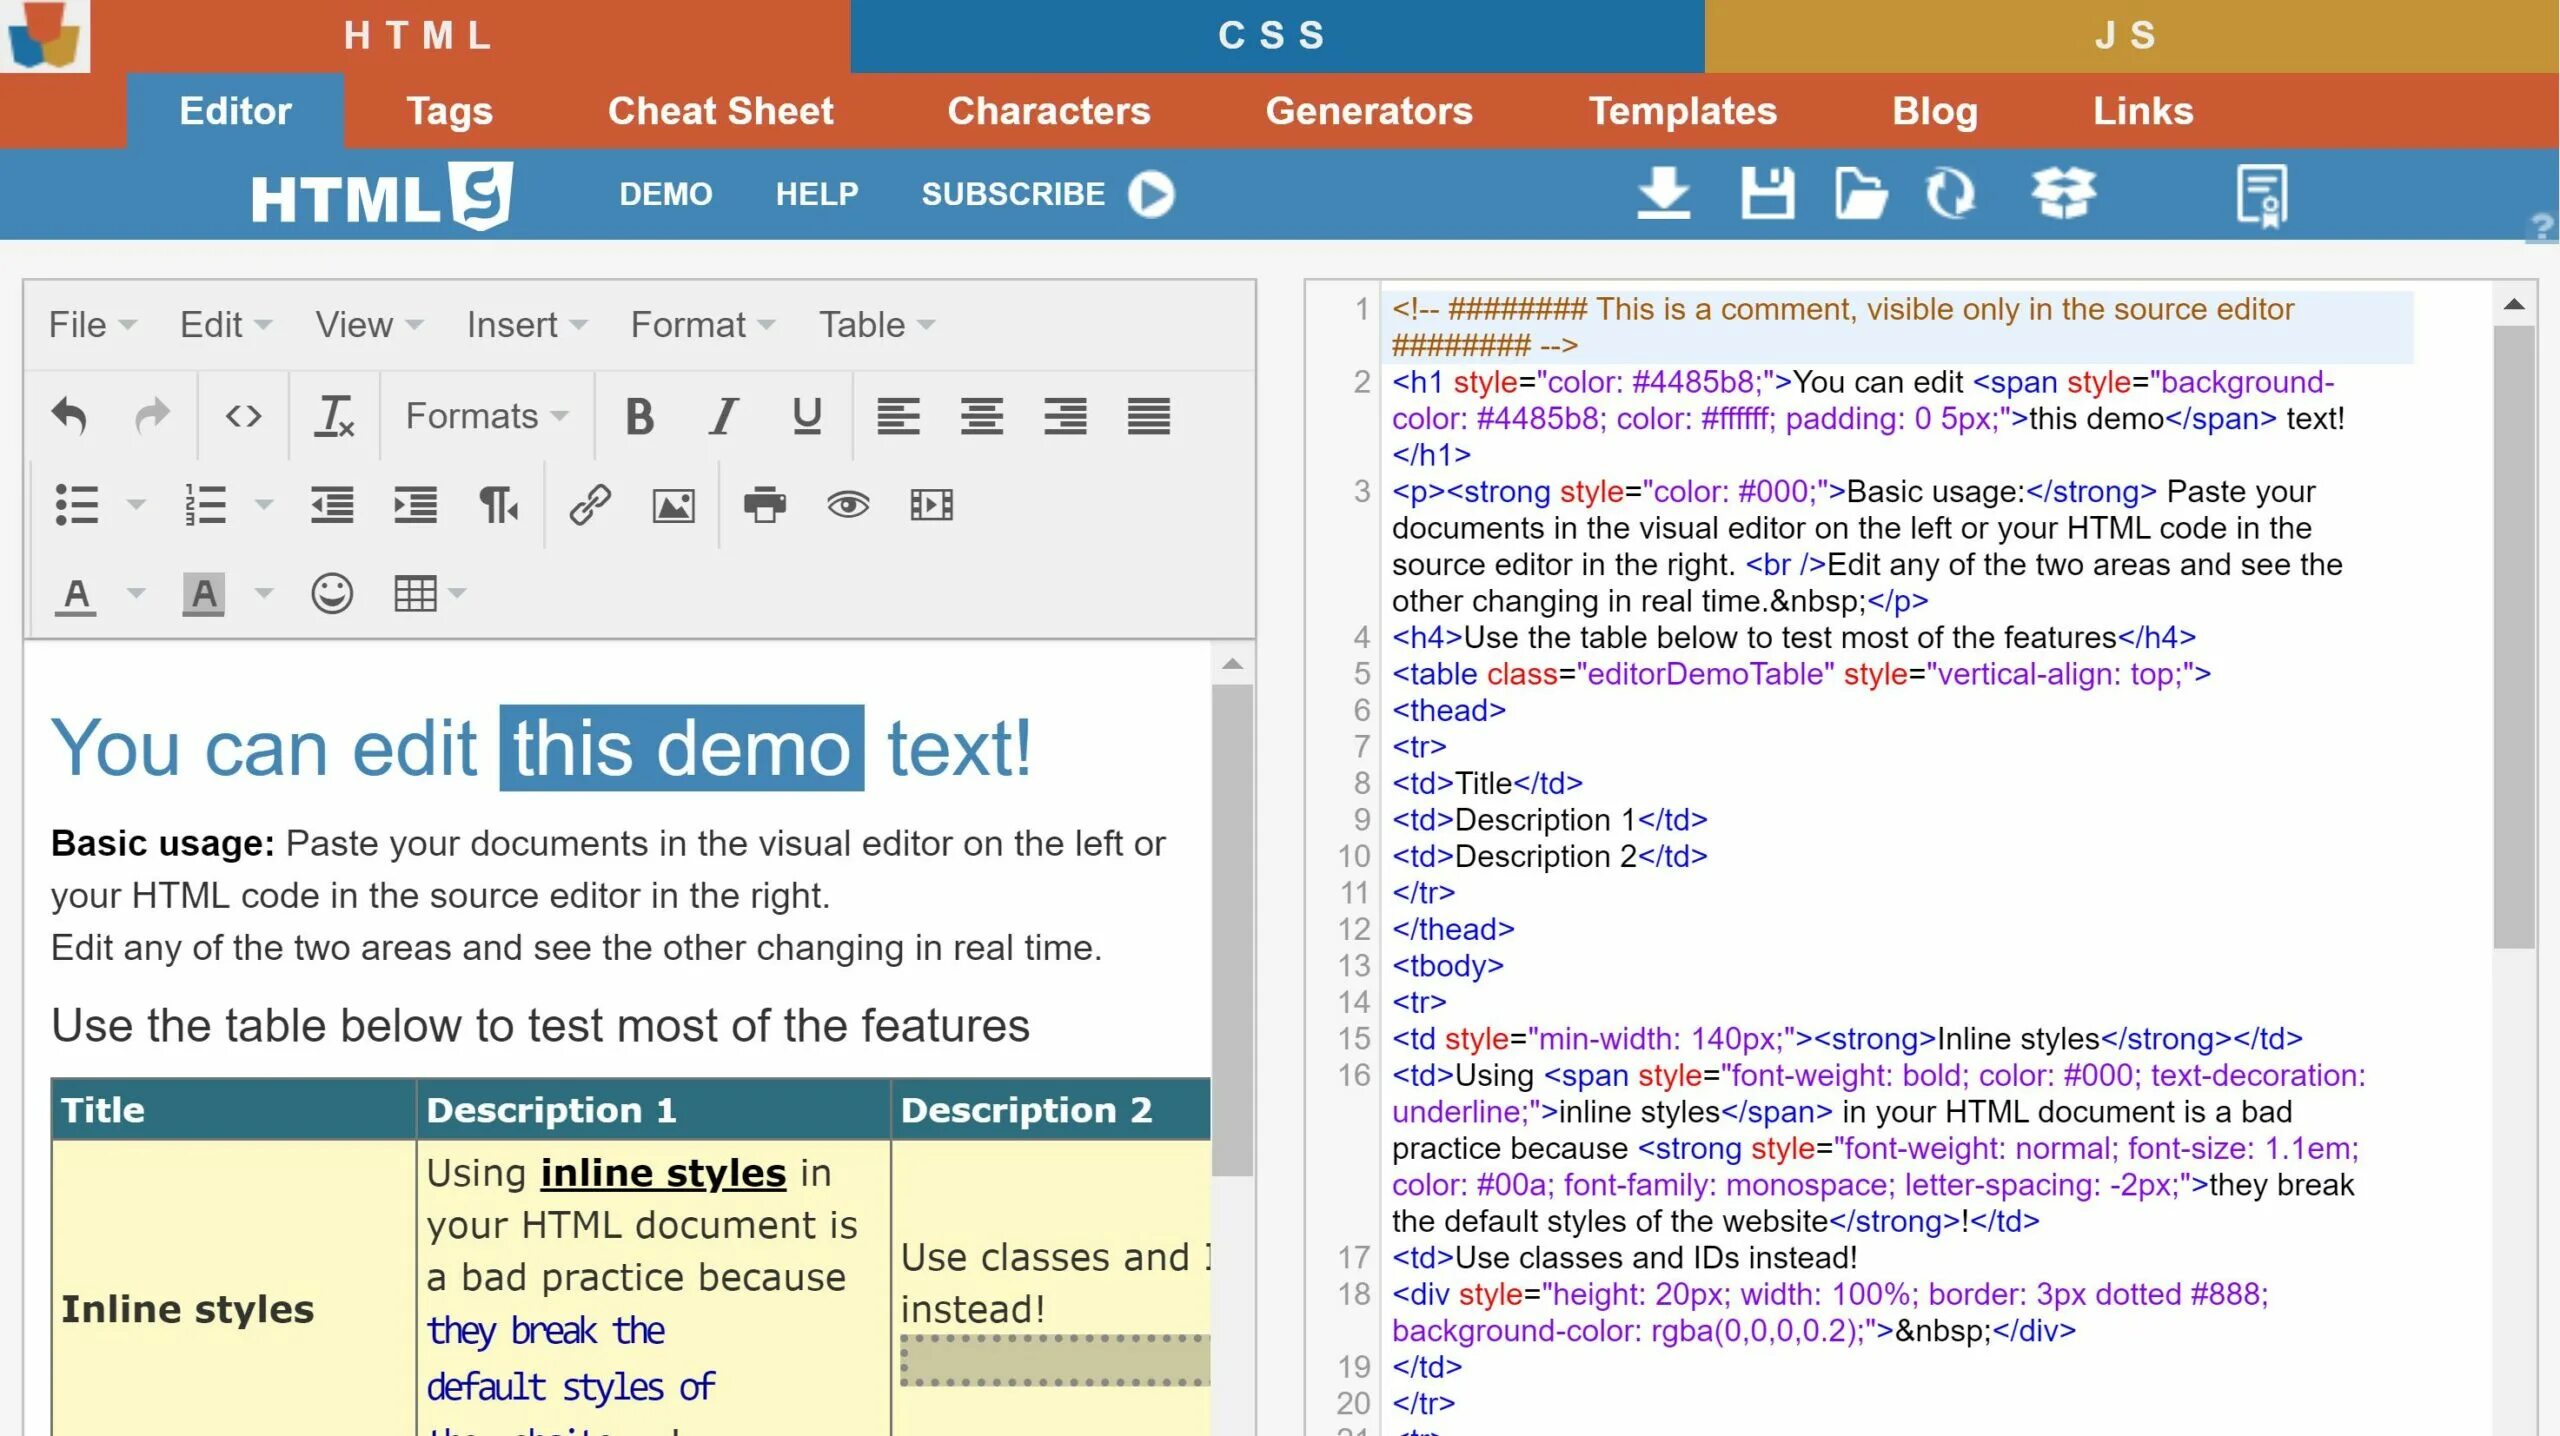
Task: Click the clear formatting icon
Action: coord(334,416)
